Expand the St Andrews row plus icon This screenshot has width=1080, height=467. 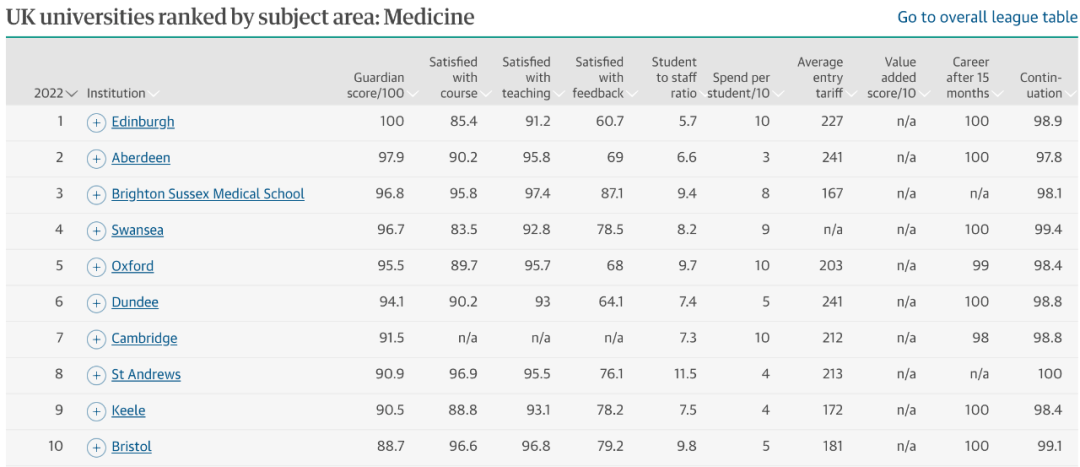[x=96, y=375]
